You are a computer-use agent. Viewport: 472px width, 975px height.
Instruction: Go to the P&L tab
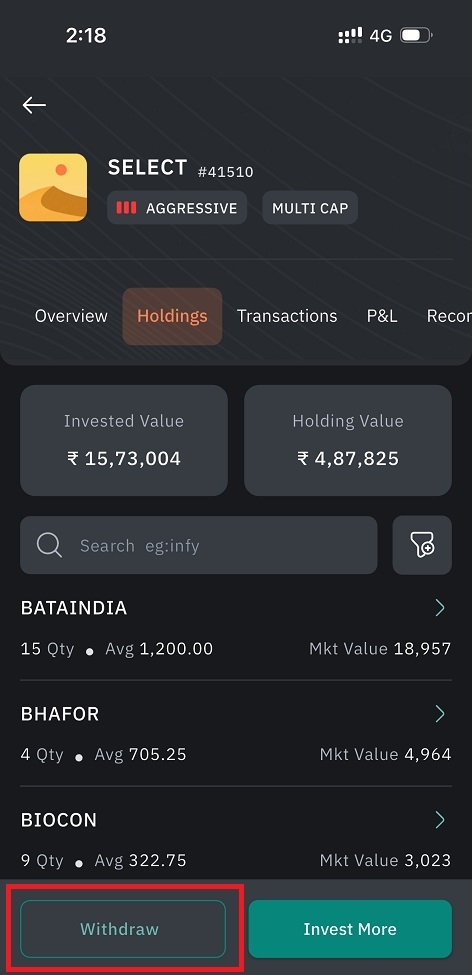(382, 316)
